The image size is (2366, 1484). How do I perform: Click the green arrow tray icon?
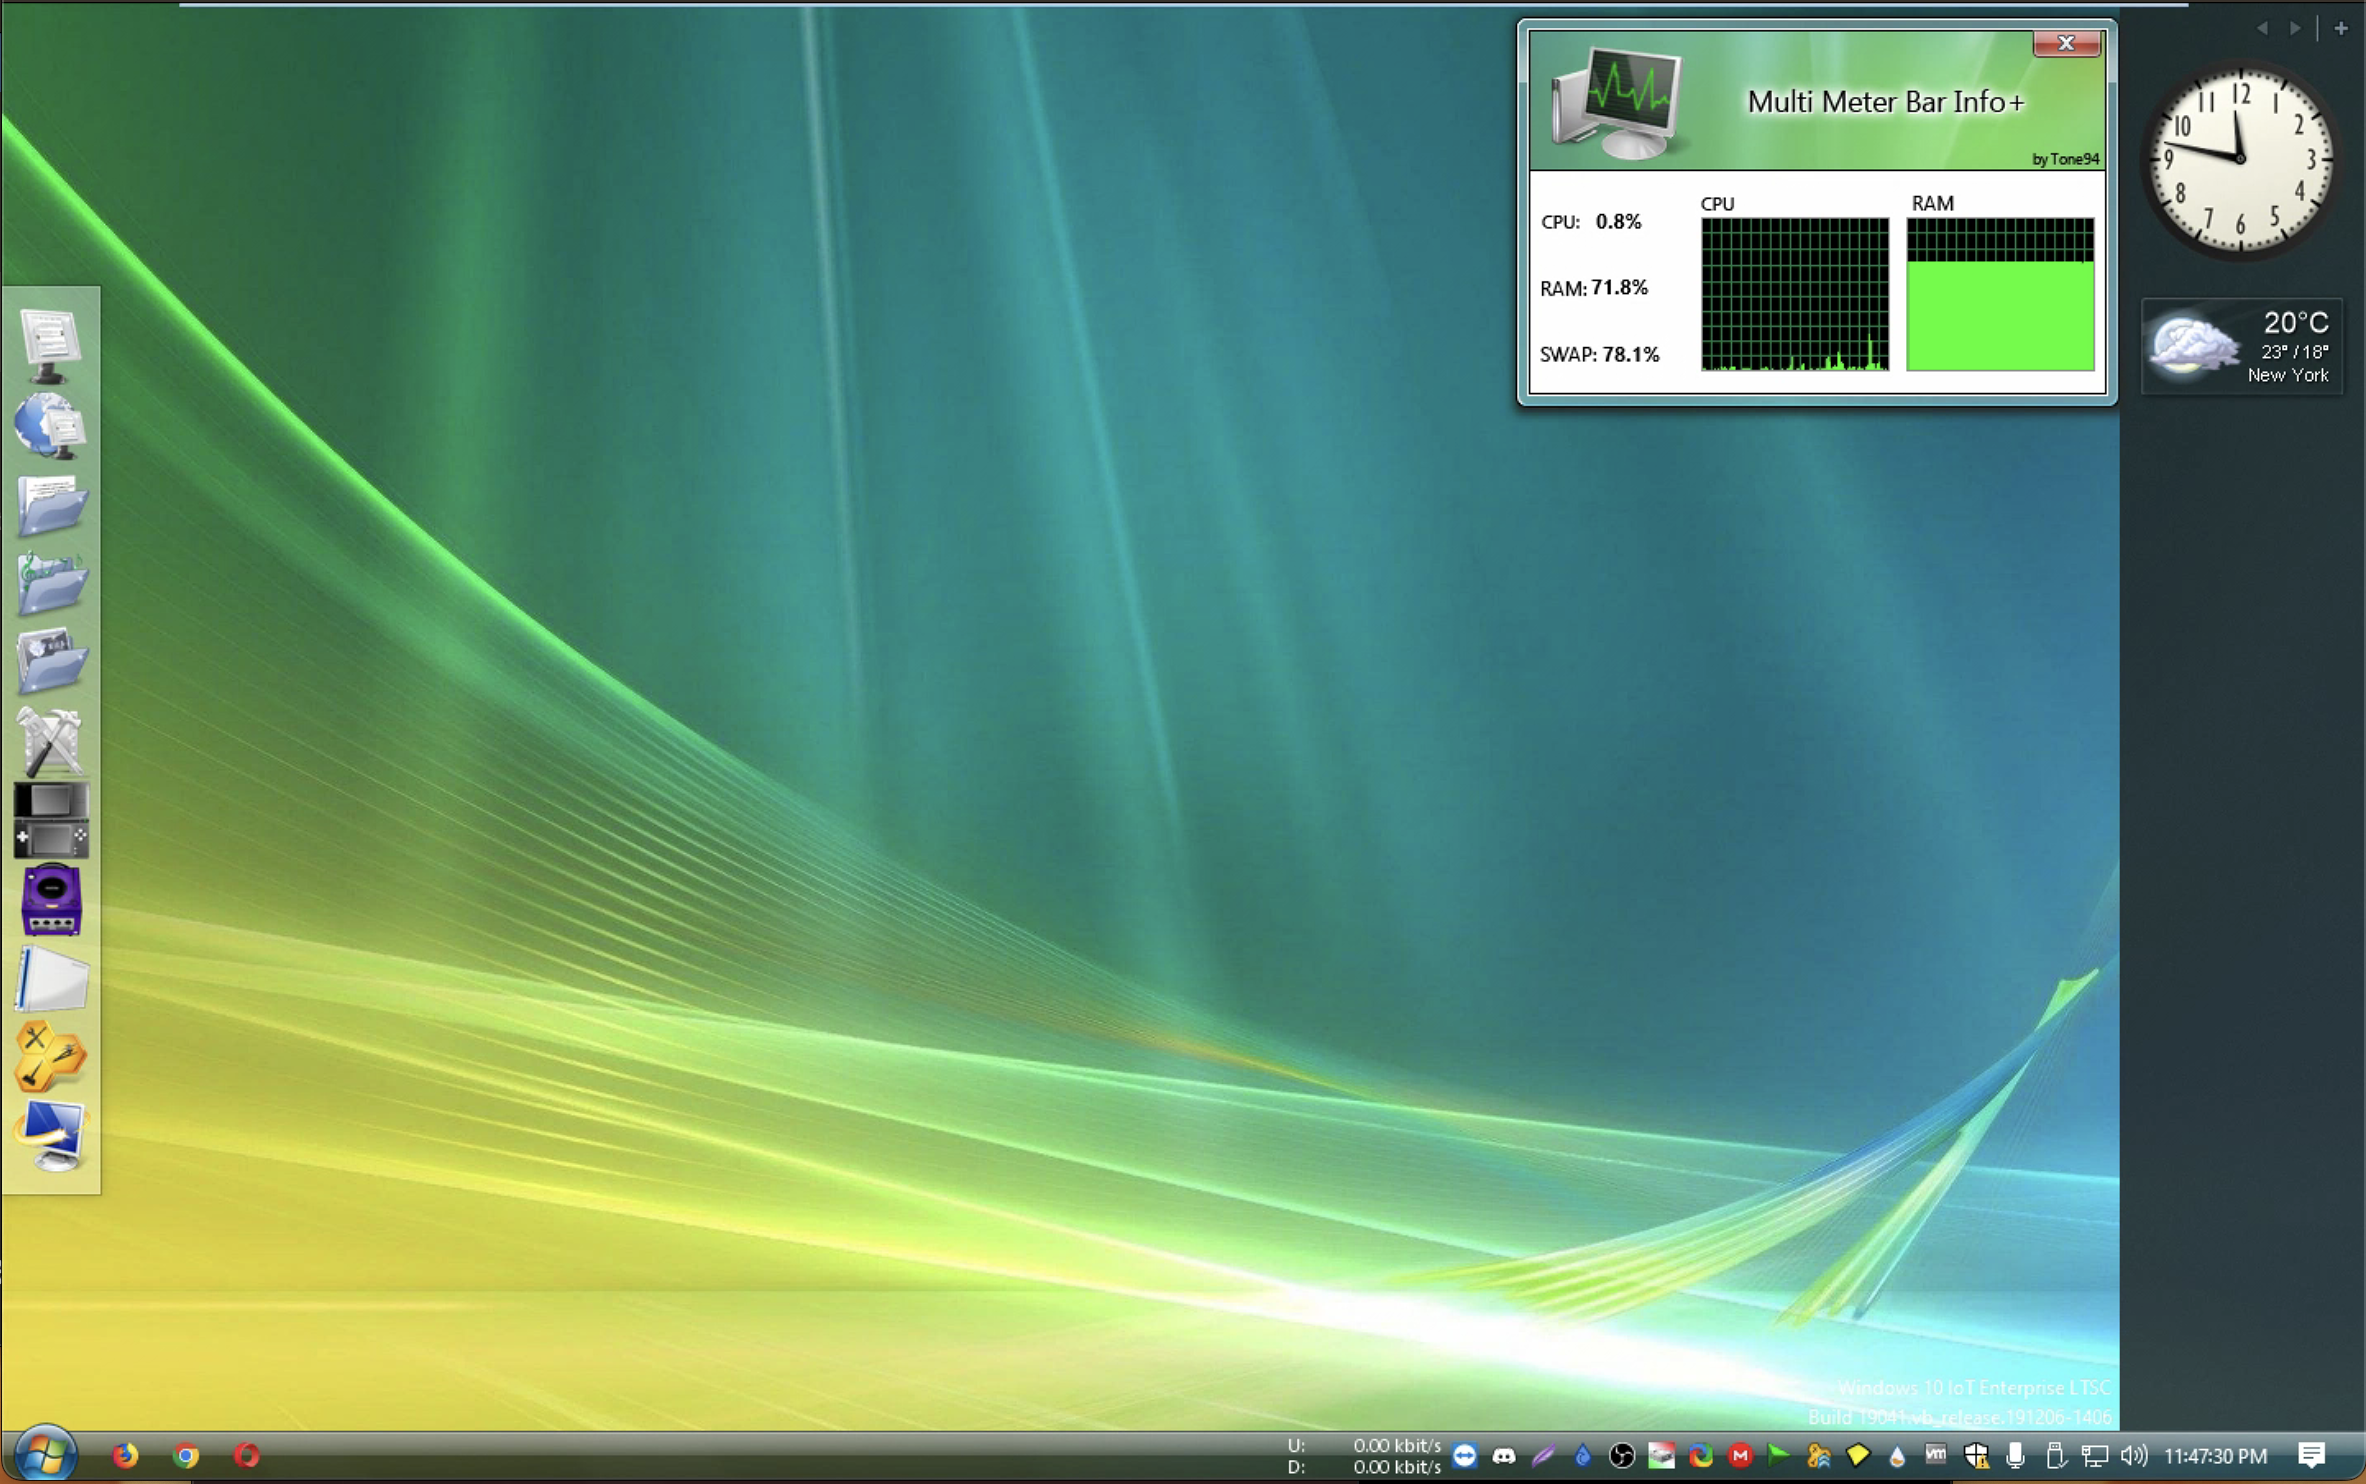point(1779,1456)
